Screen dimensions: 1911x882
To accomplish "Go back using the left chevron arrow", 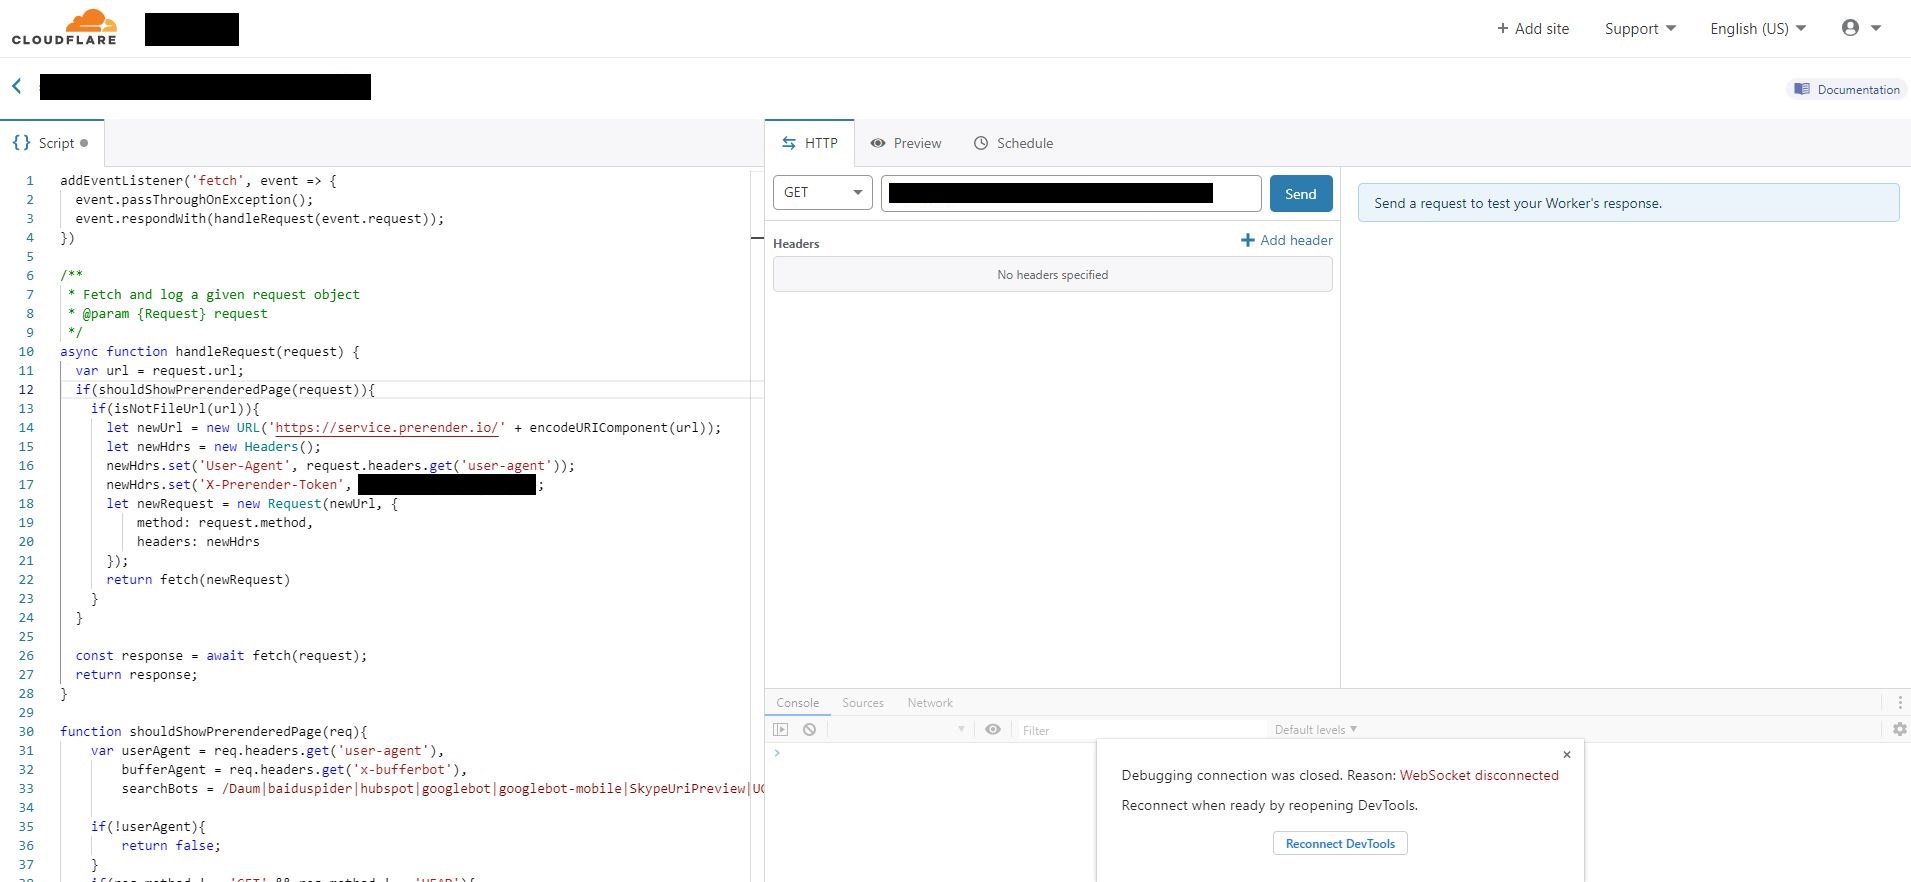I will [x=17, y=86].
